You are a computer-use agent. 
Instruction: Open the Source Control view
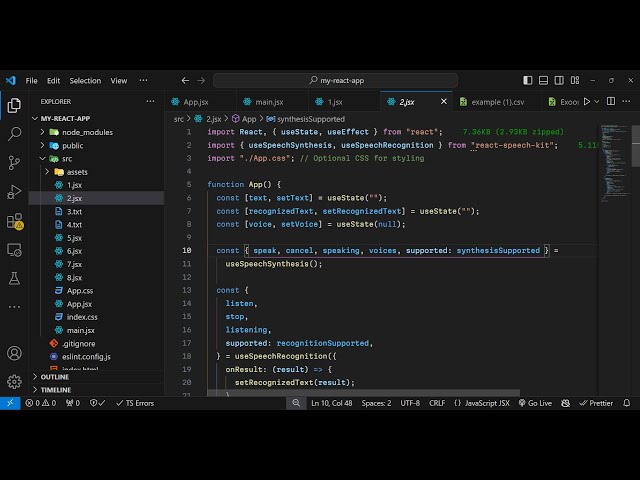(14, 162)
